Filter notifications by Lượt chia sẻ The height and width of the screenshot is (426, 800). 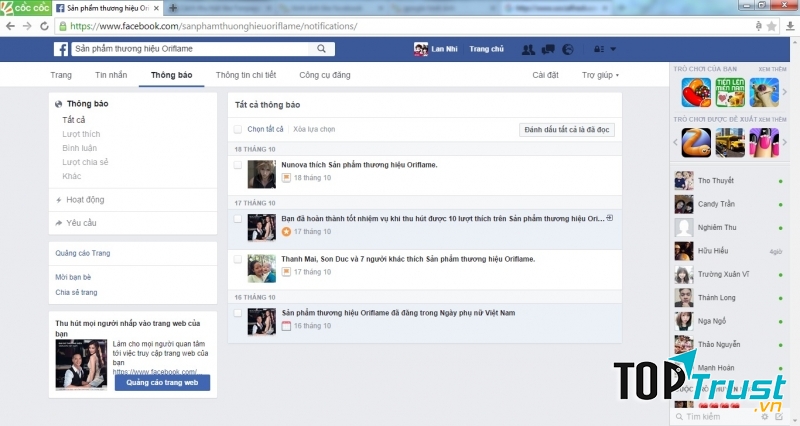85,162
